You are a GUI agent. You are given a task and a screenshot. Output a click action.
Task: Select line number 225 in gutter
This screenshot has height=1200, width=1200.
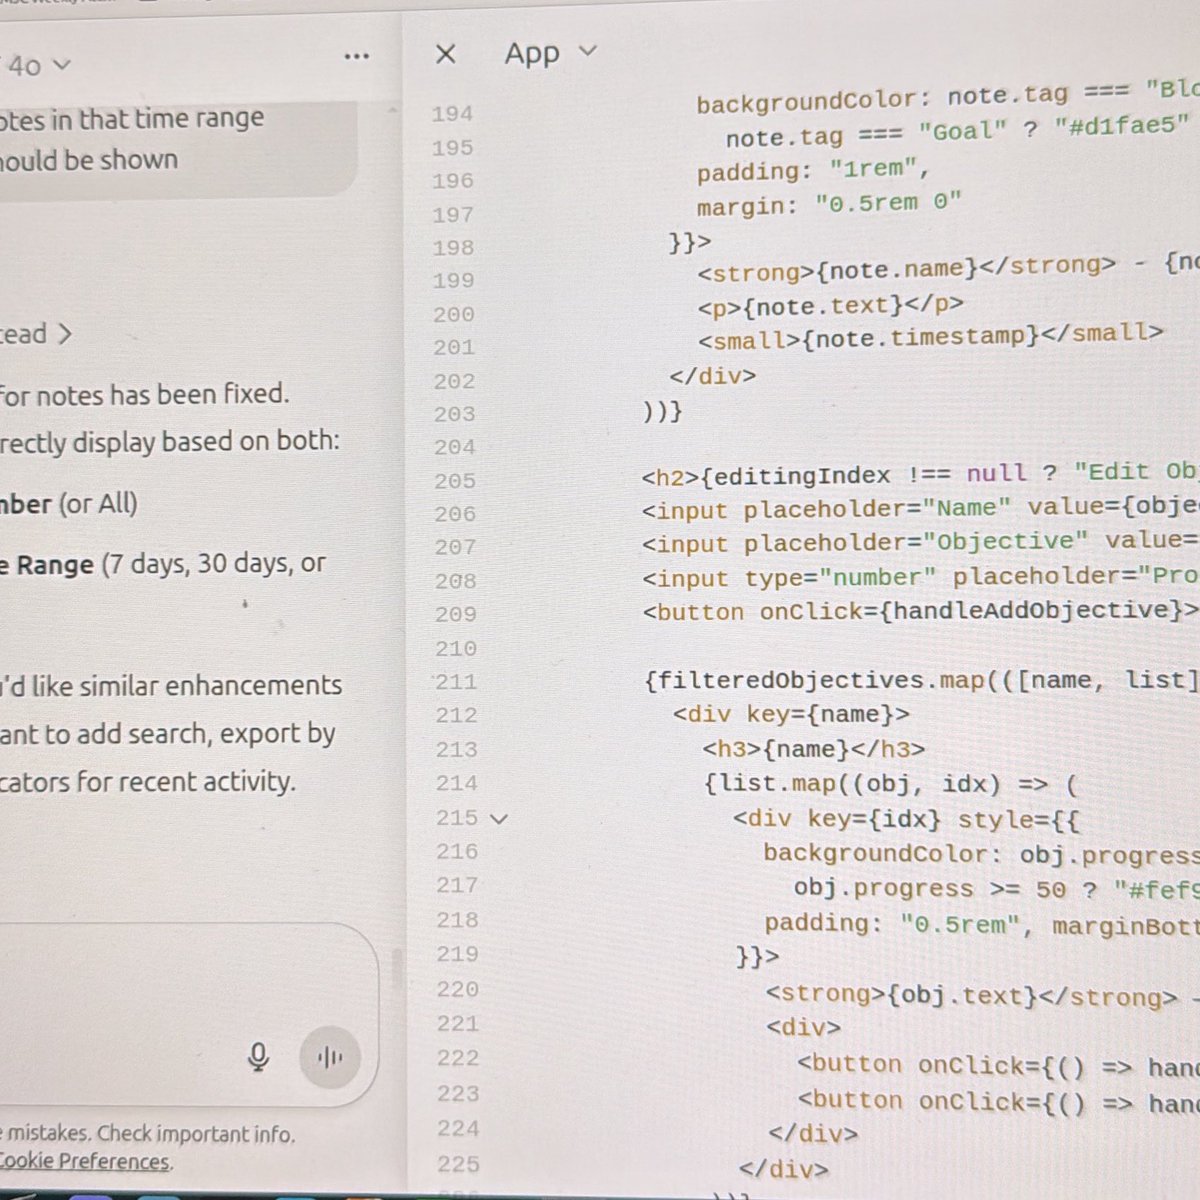pyautogui.click(x=458, y=1164)
